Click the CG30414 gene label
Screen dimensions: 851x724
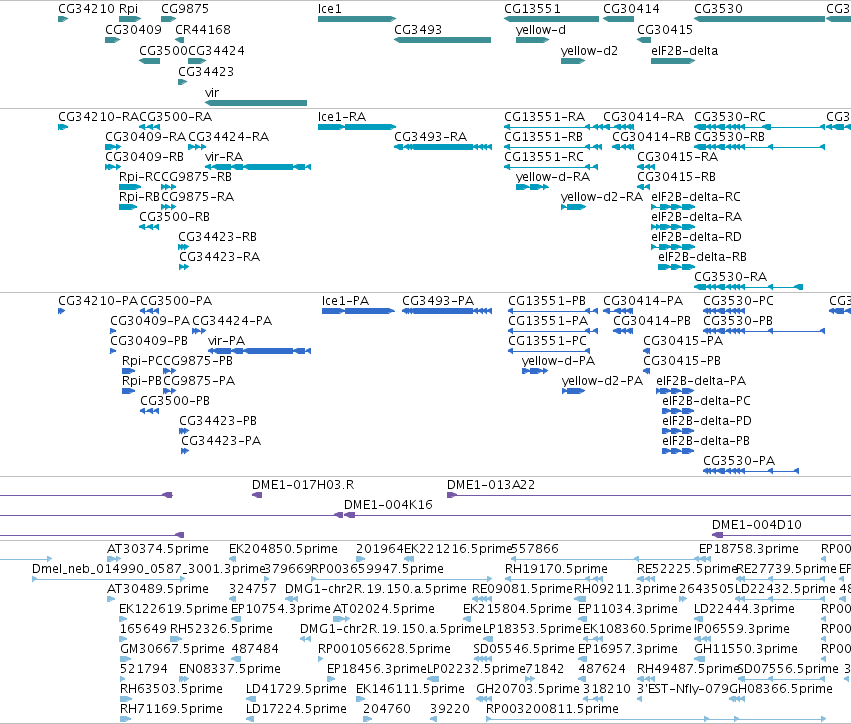click(631, 9)
